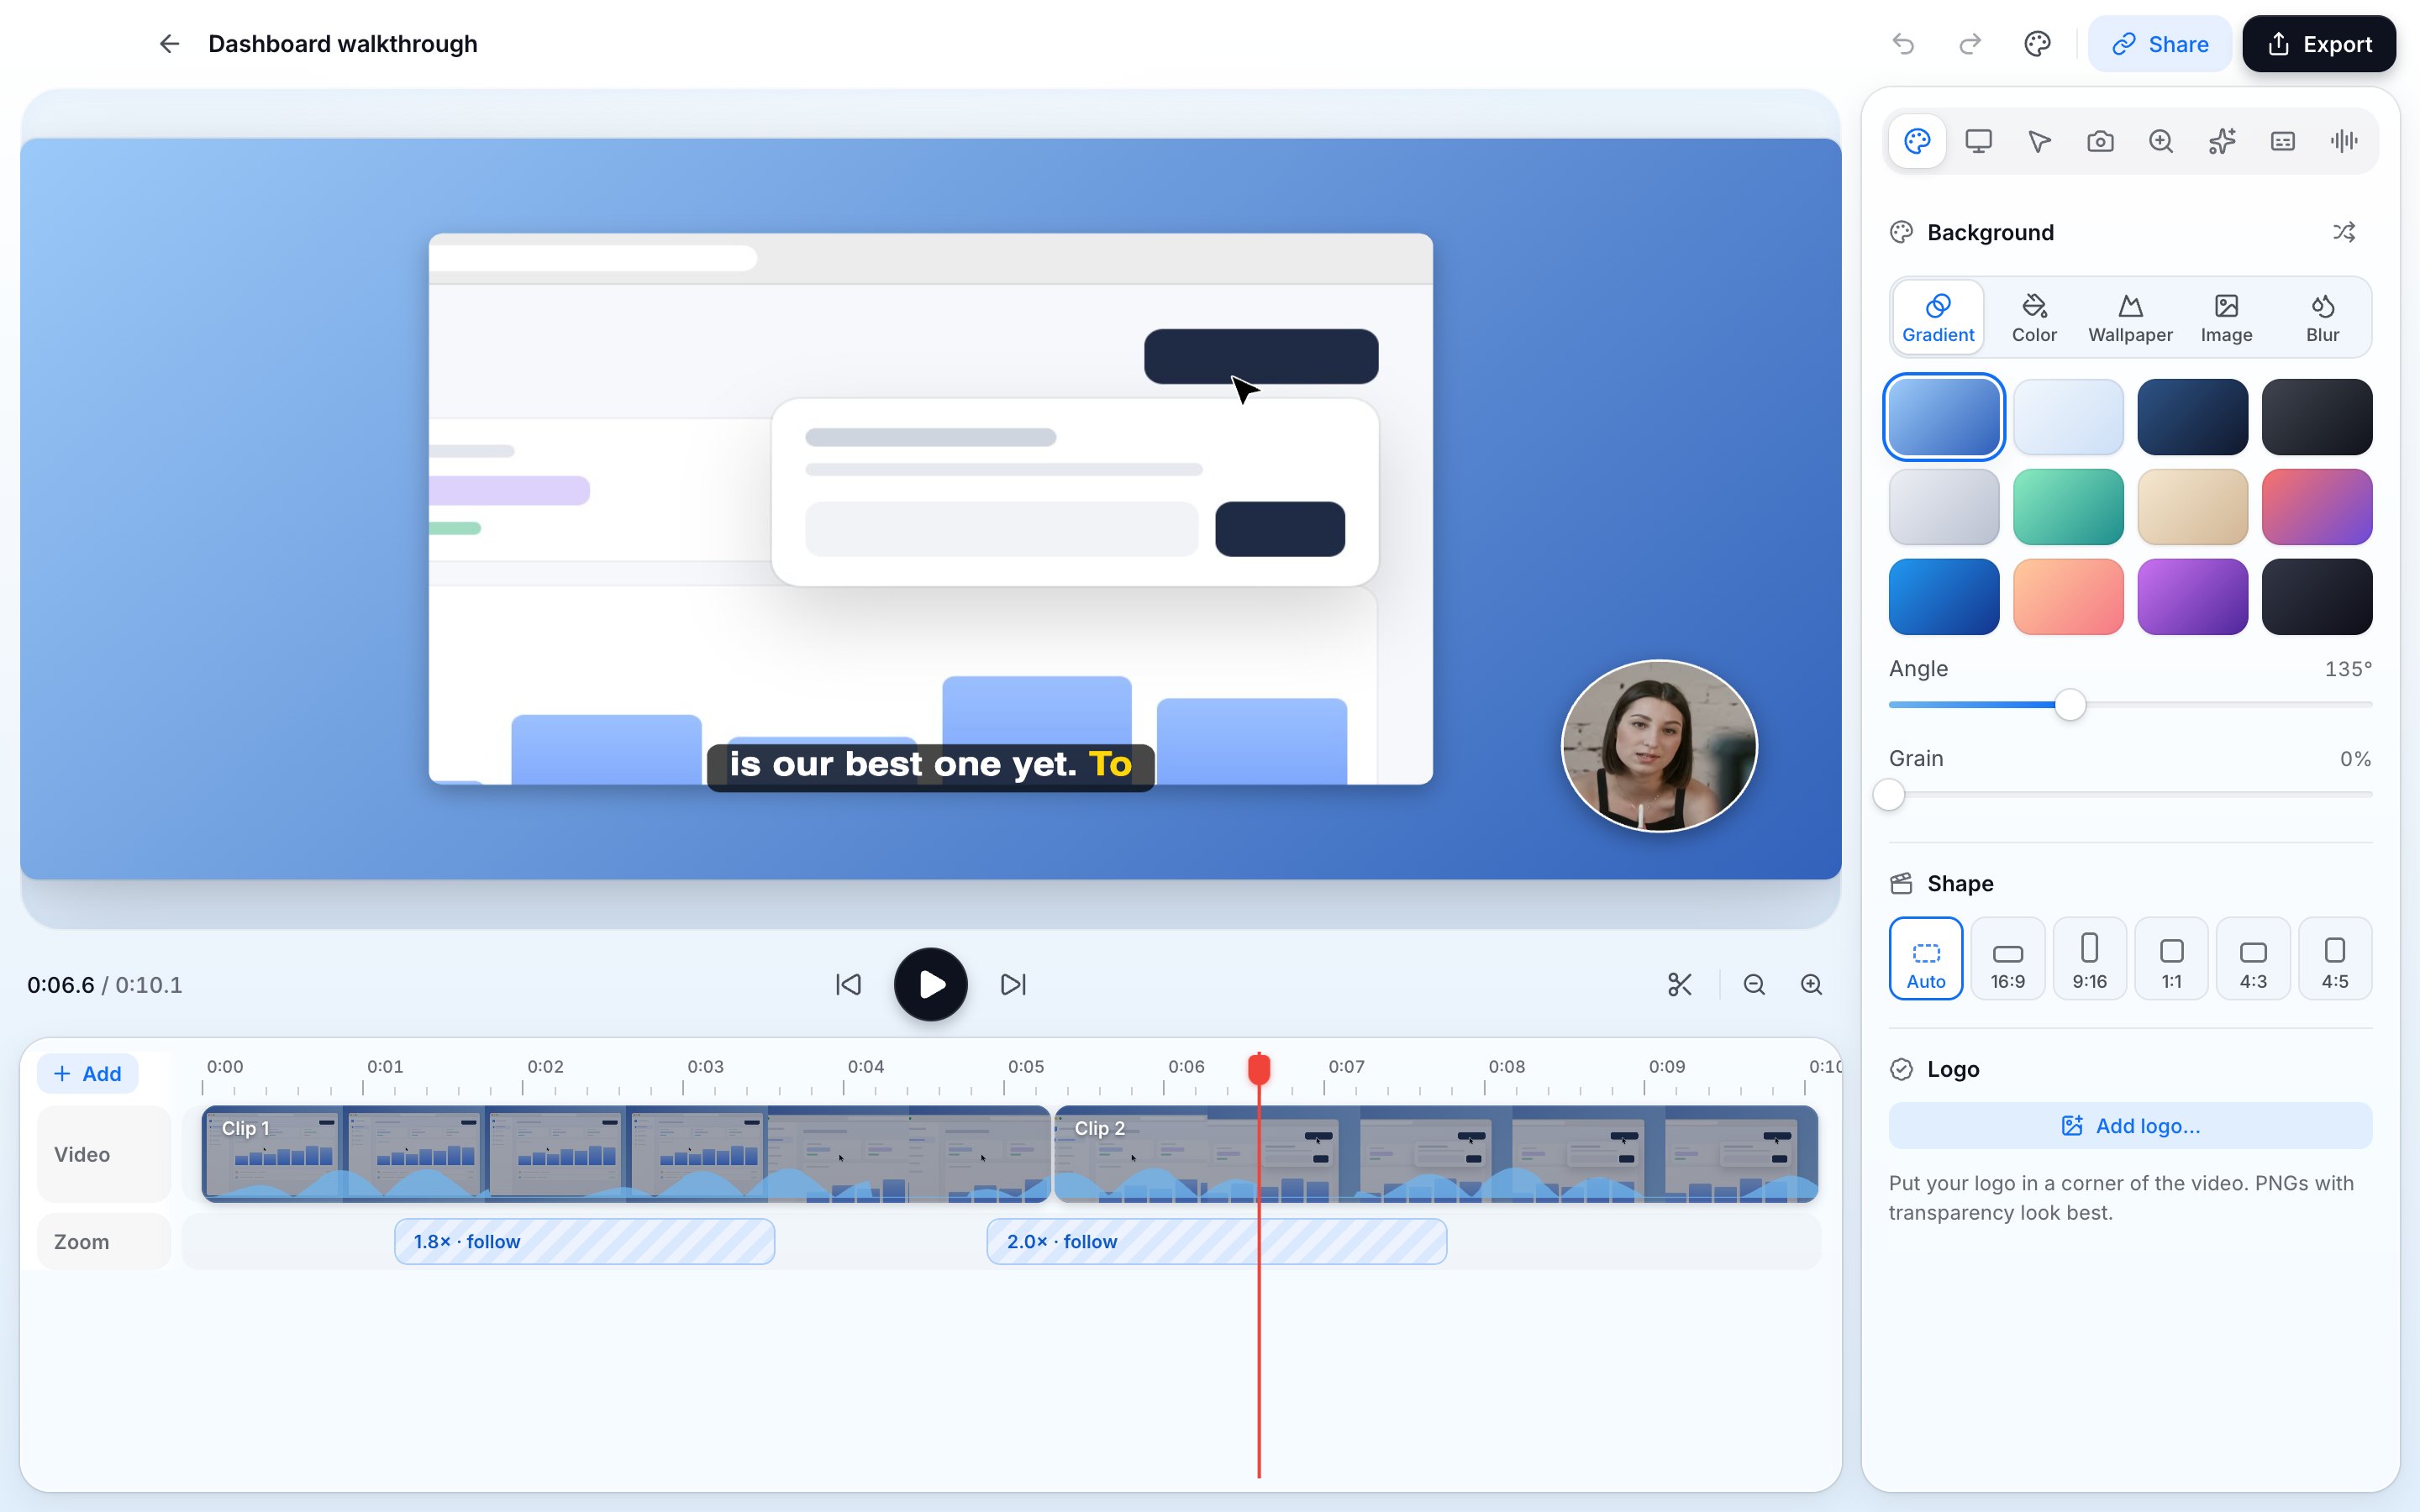The height and width of the screenshot is (1512, 2420).
Task: Click the Angle slider handle
Action: [2070, 705]
